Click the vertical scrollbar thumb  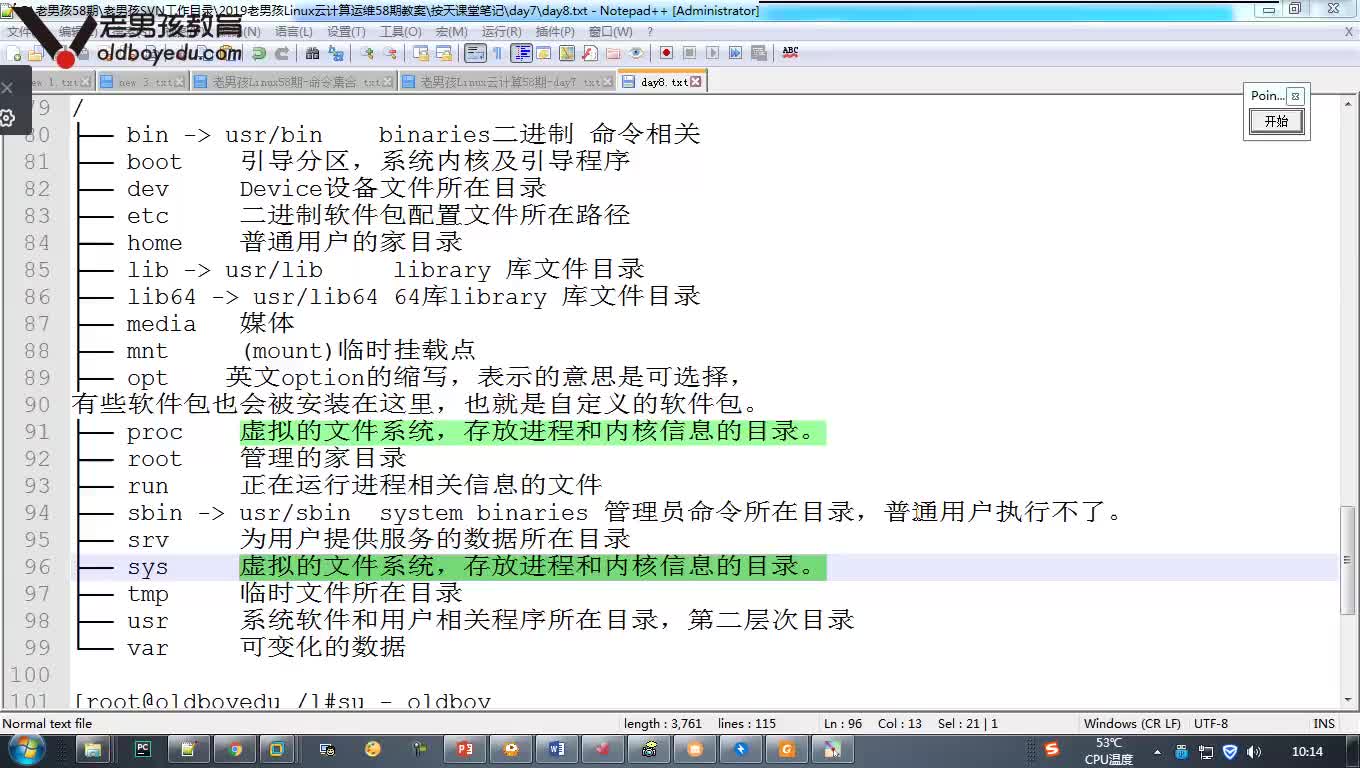[x=1348, y=560]
